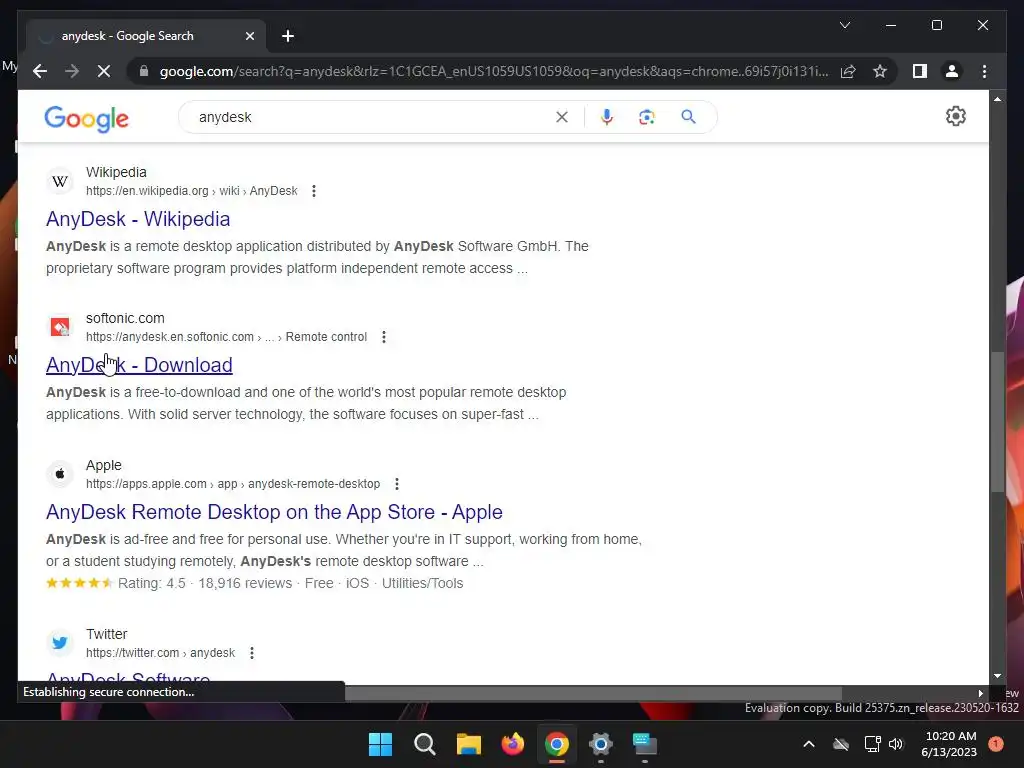Search by voice microphone icon
The height and width of the screenshot is (768, 1024).
coord(607,118)
